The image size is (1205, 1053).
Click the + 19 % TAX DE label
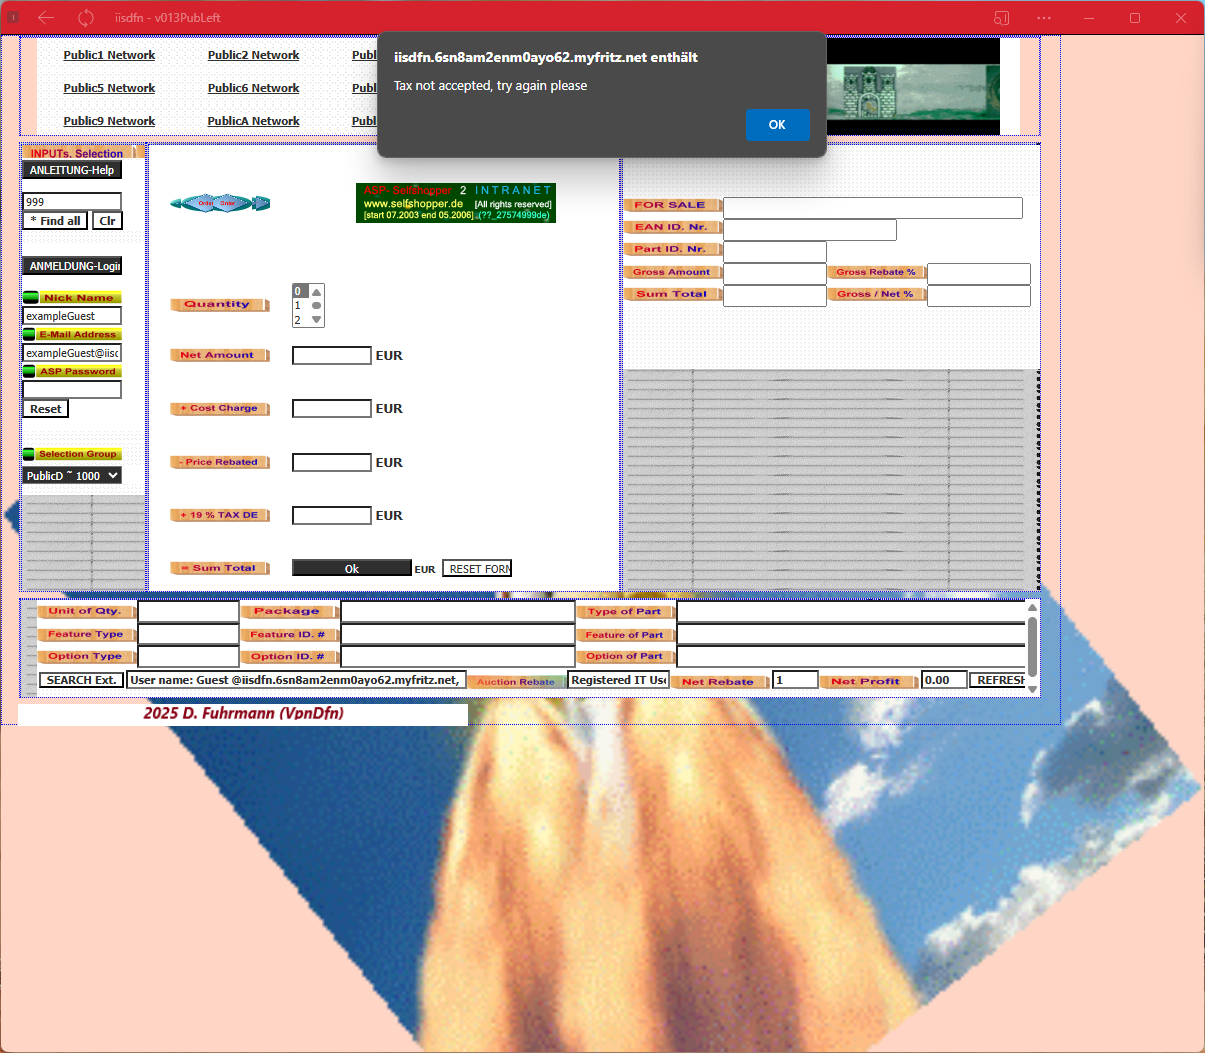(x=220, y=514)
